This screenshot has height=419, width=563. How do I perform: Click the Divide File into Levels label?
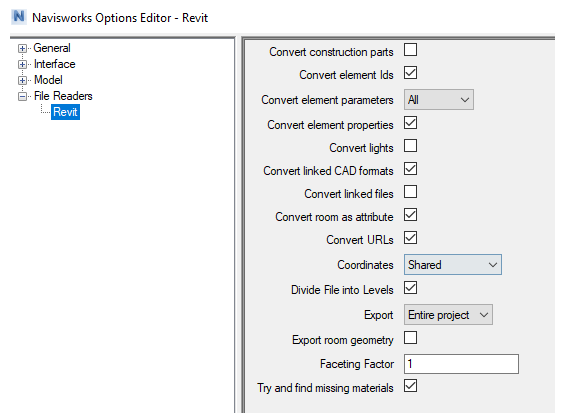342,290
